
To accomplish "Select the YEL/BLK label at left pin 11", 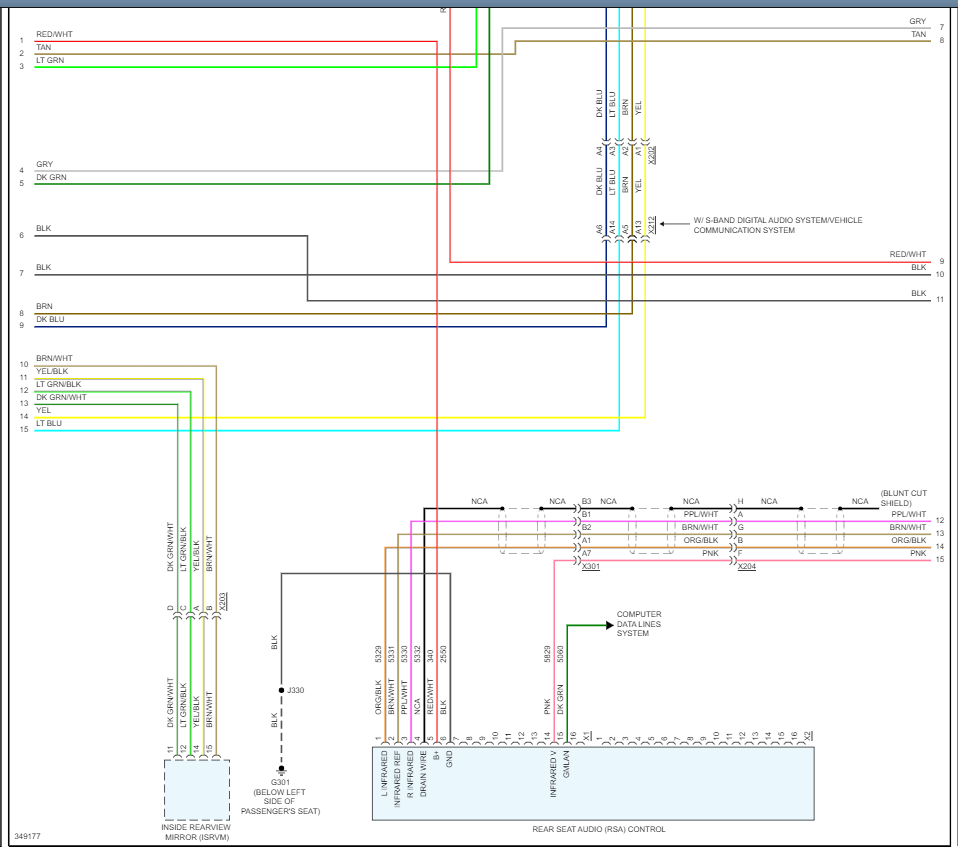I will 52,371.
